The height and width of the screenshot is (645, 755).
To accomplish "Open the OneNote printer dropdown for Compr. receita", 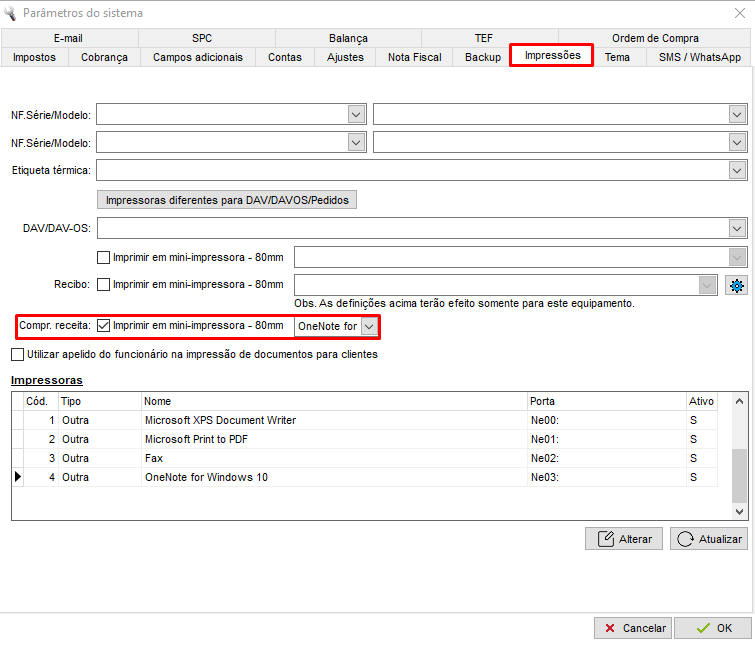I will (369, 327).
